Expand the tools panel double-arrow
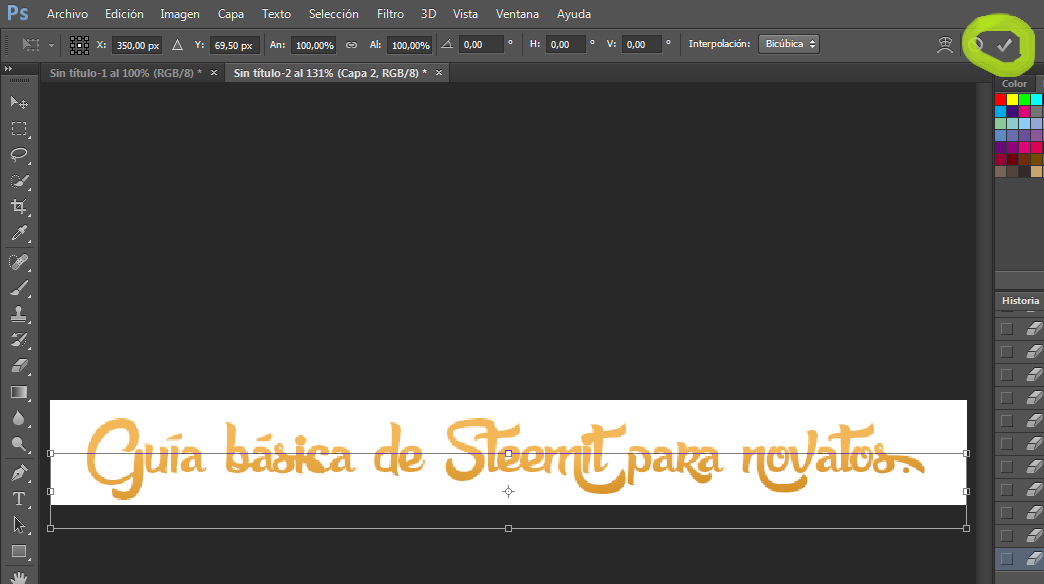The height and width of the screenshot is (584, 1044). [8, 69]
